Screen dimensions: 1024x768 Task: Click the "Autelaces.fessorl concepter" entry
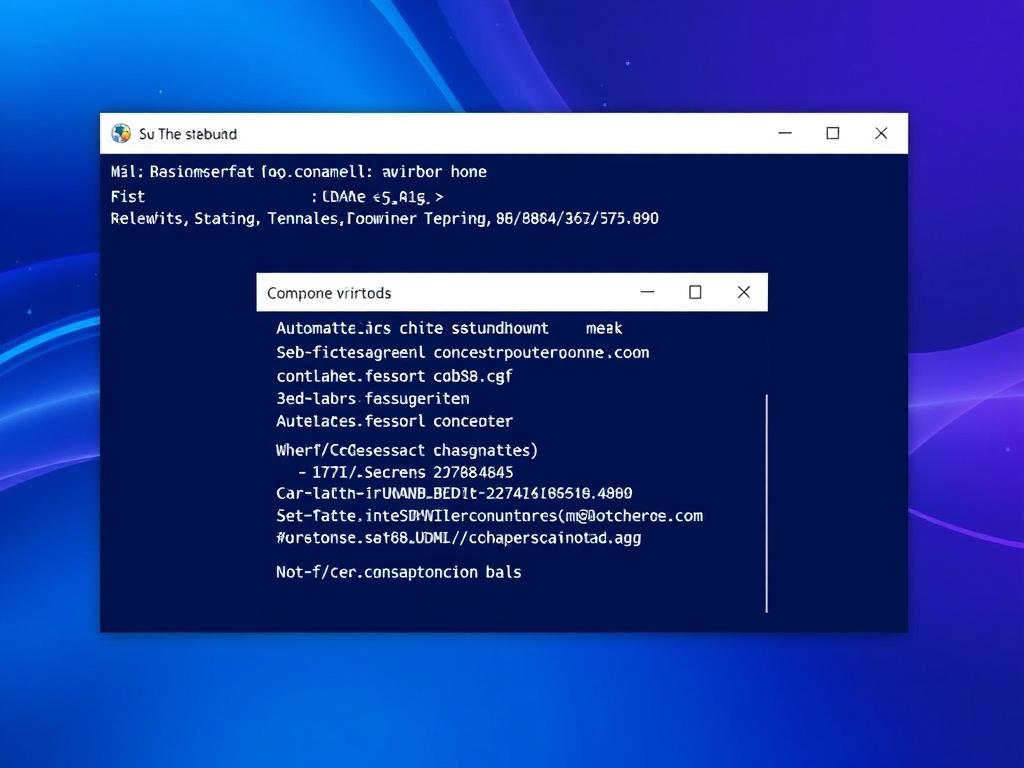pyautogui.click(x=394, y=421)
